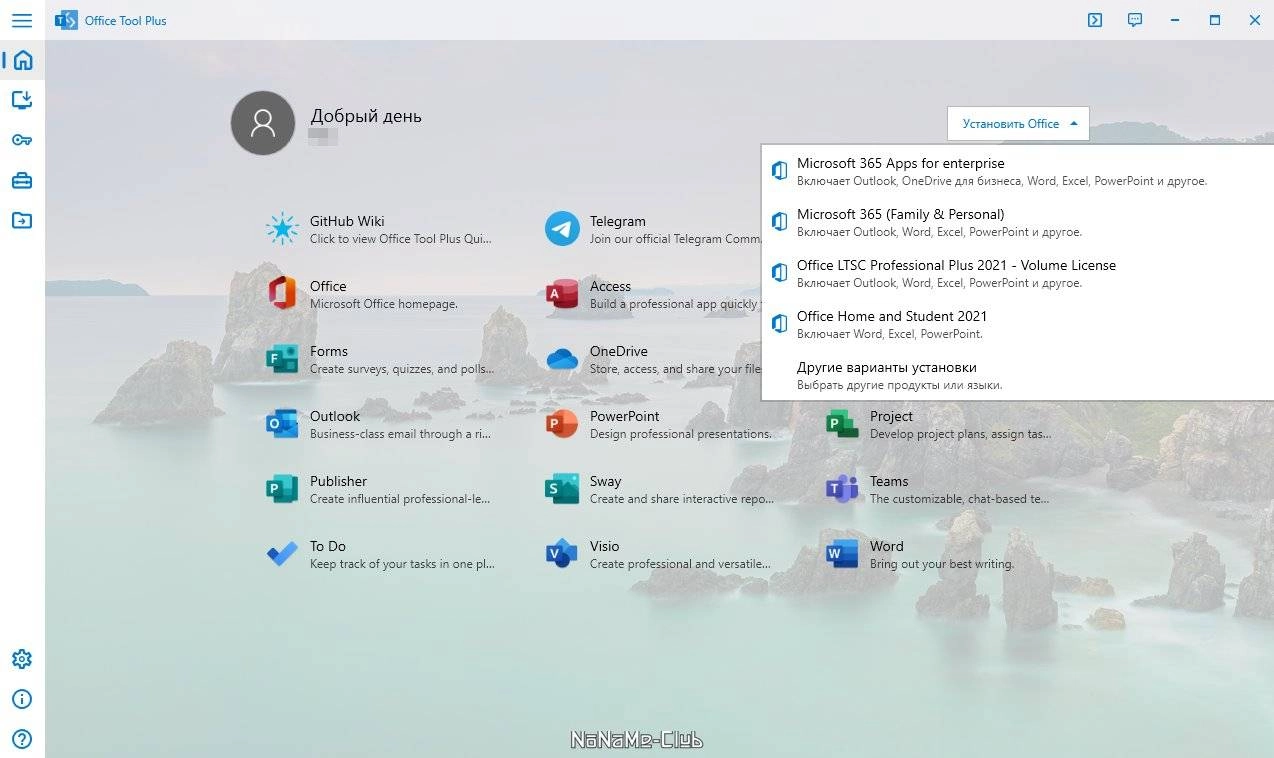Open the To Do app shortcut

click(x=380, y=554)
